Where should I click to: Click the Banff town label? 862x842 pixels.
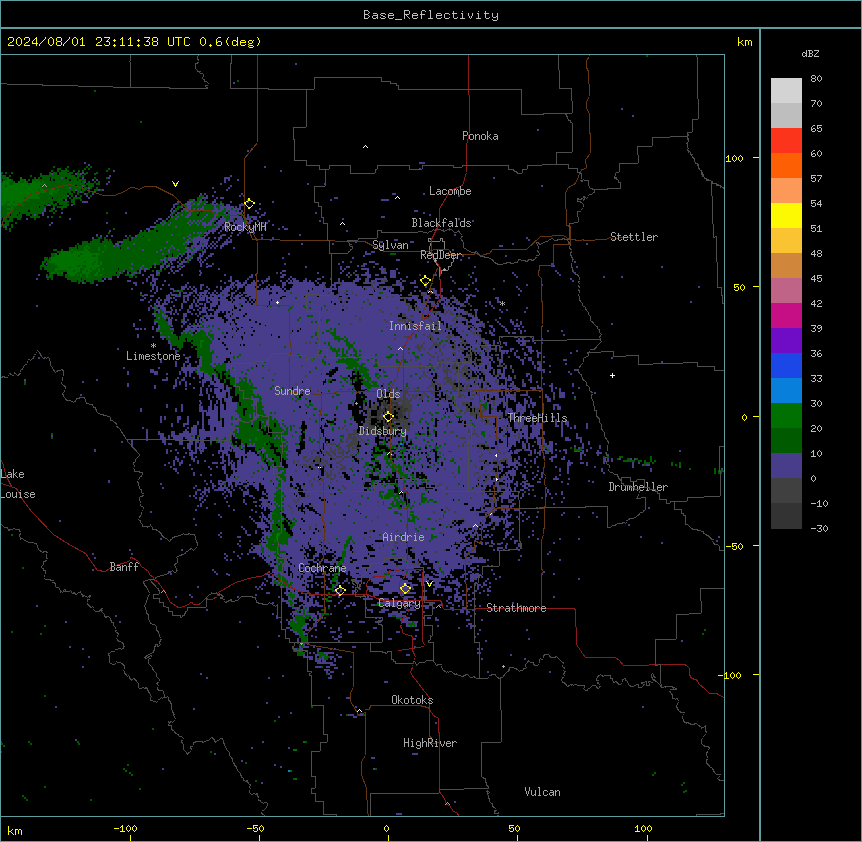click(x=124, y=567)
